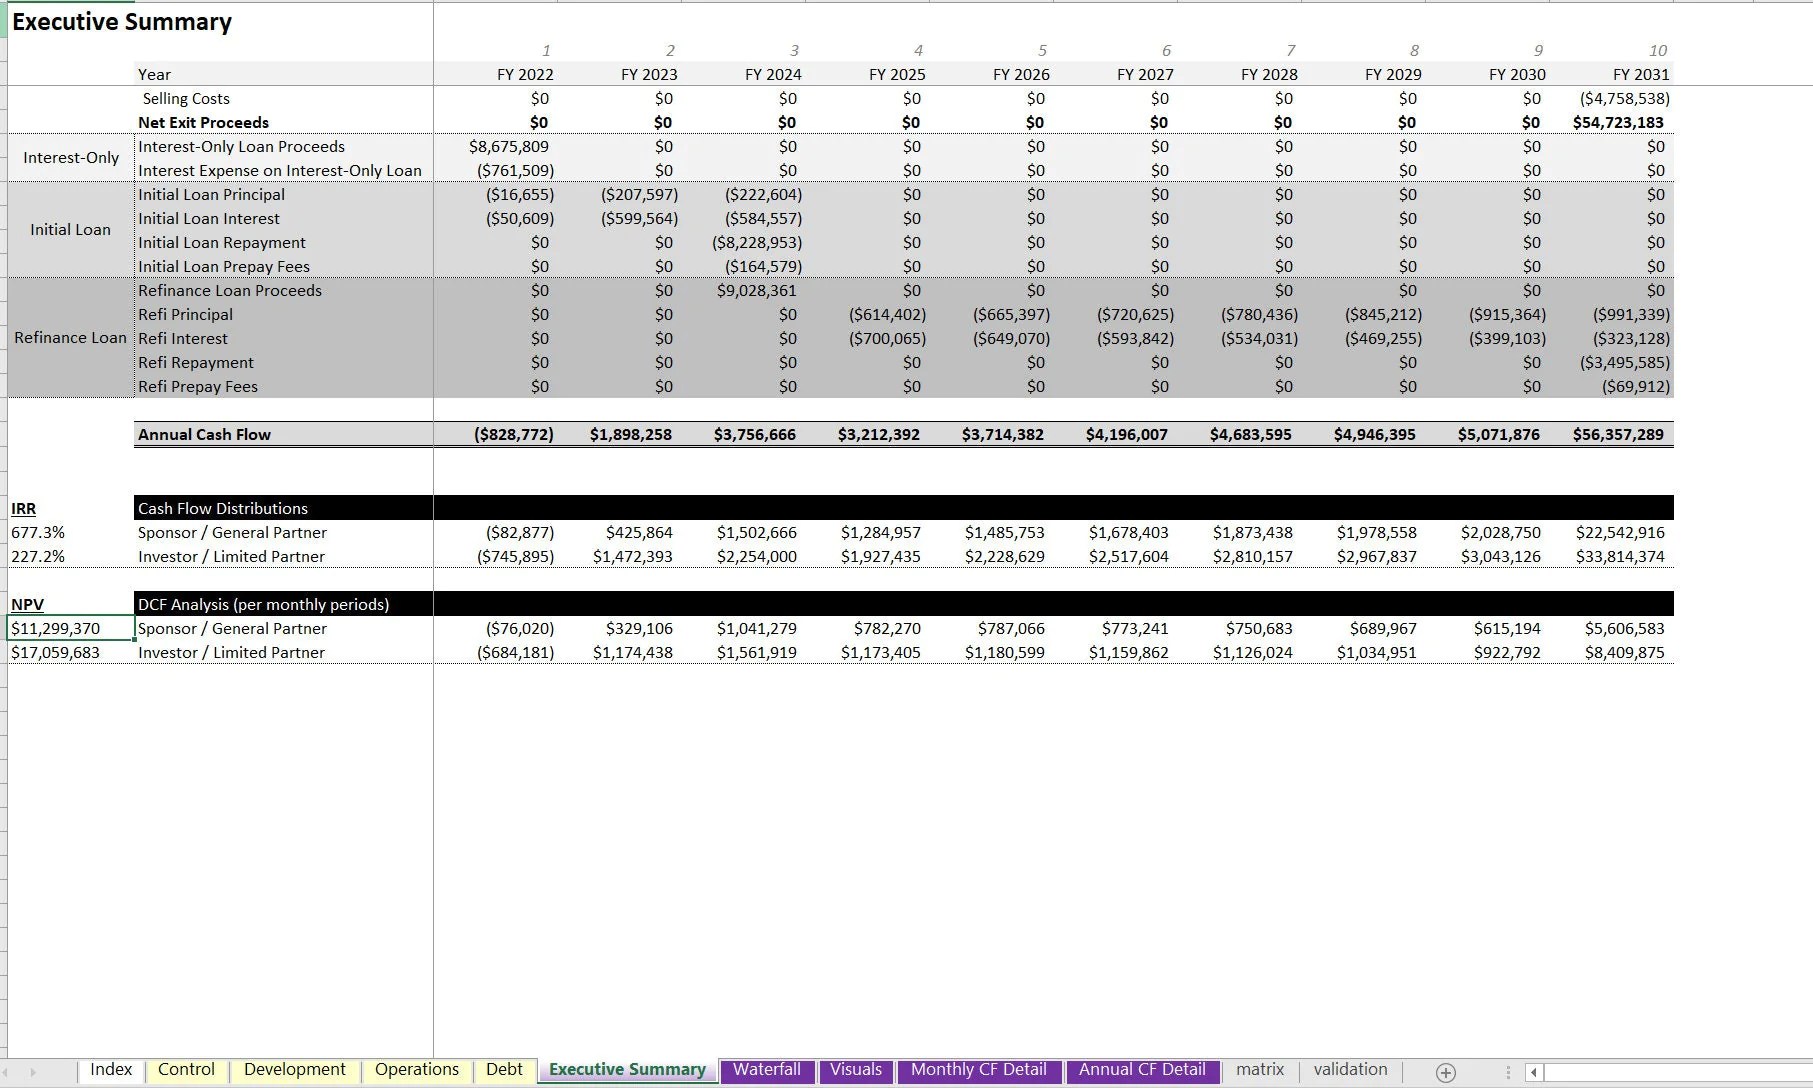Open the Operations sheet tab
The height and width of the screenshot is (1088, 1813).
416,1069
